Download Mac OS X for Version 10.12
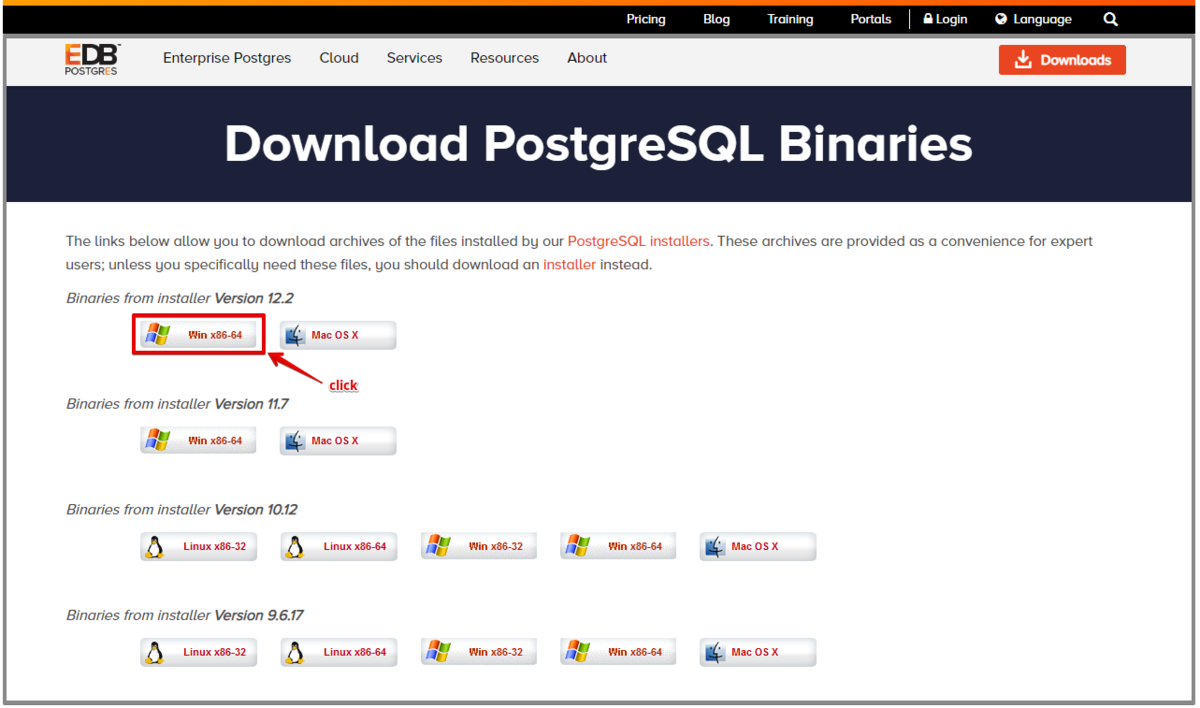 tap(758, 546)
